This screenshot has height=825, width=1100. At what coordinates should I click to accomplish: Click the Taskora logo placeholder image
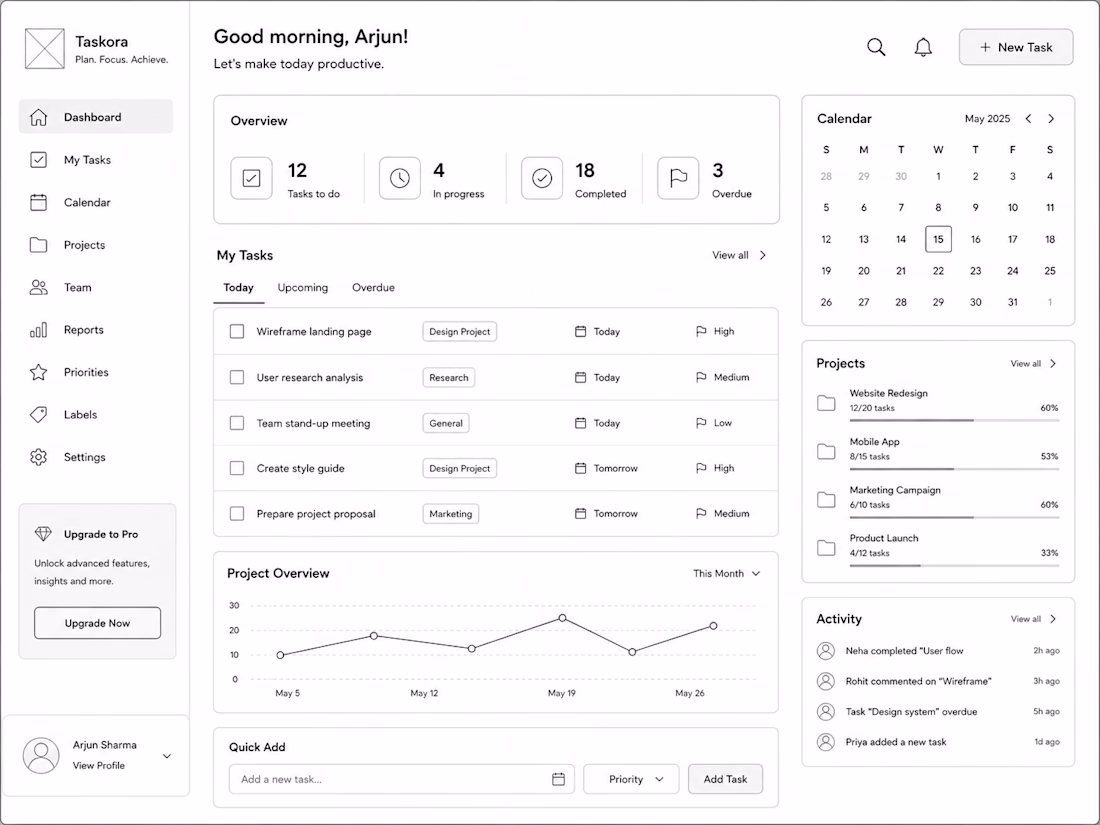45,48
